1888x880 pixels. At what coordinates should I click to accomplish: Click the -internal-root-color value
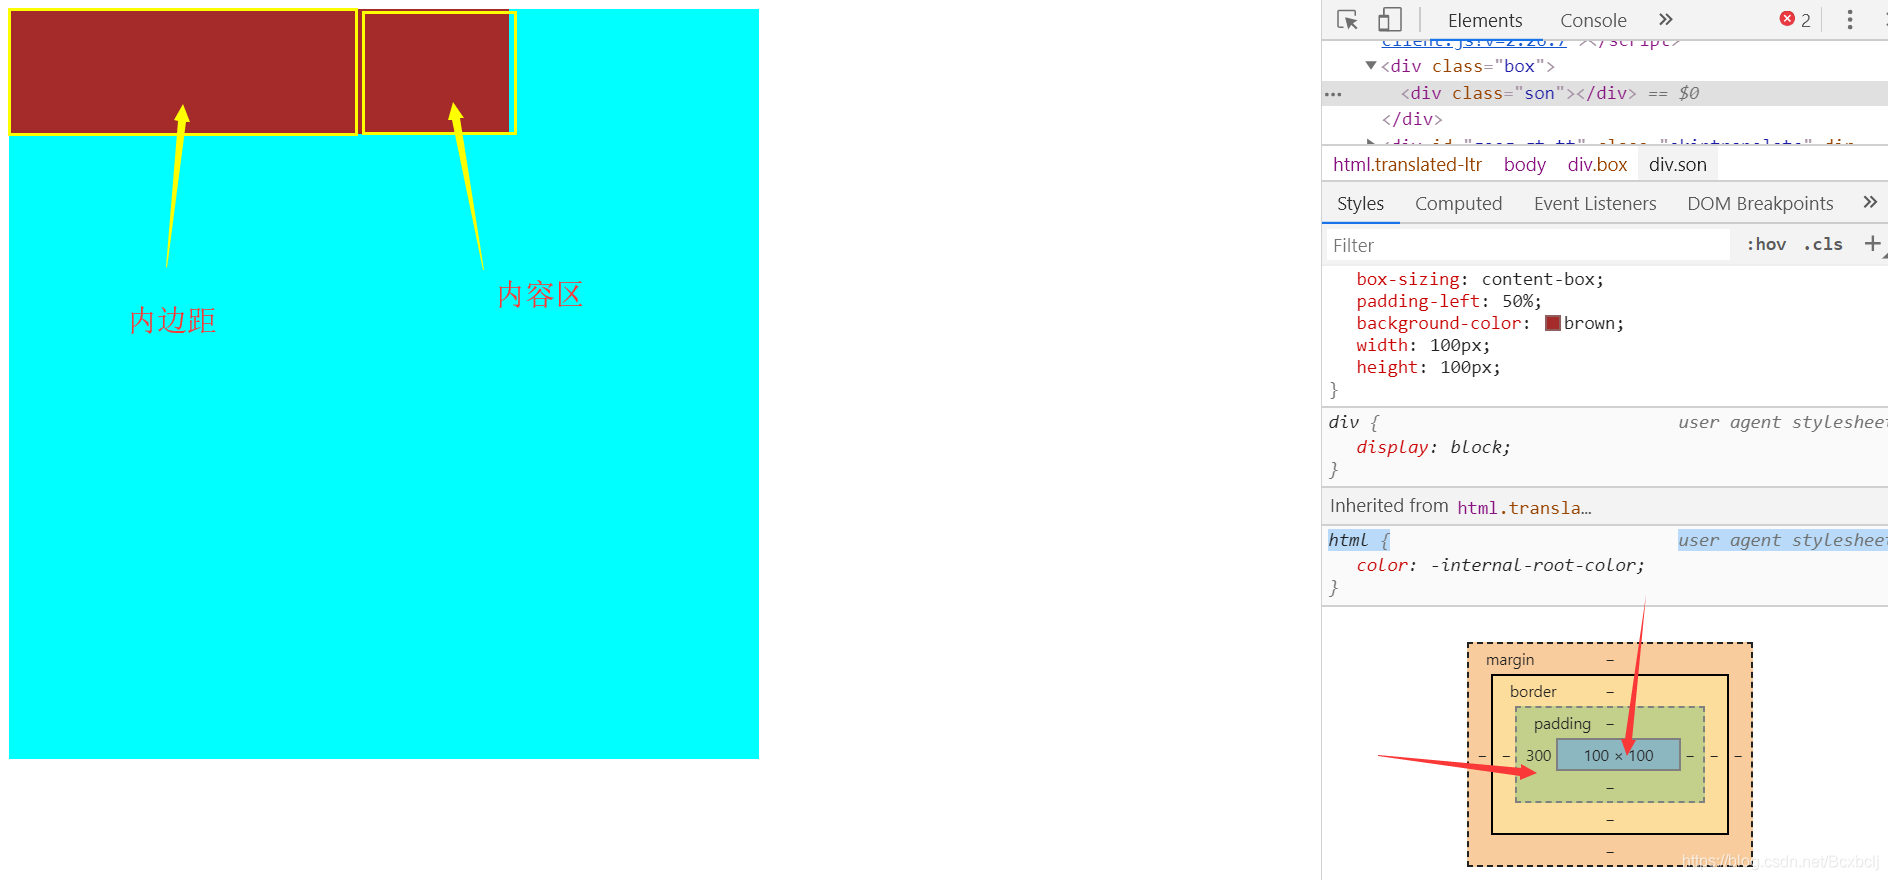click(1532, 565)
